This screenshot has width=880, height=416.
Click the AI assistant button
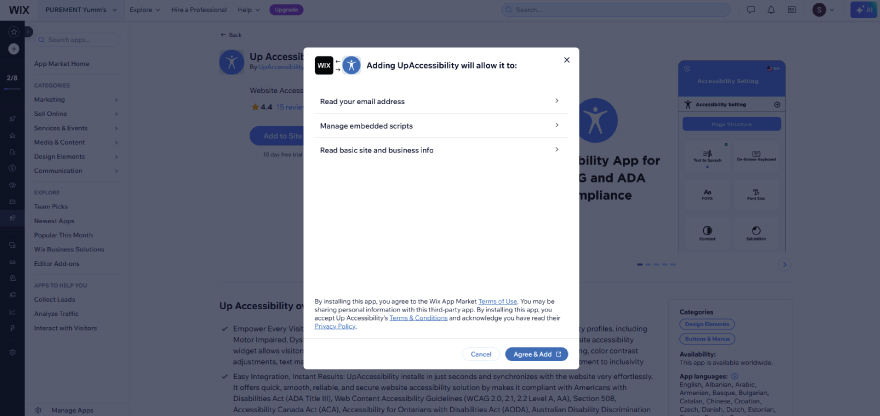click(x=863, y=10)
